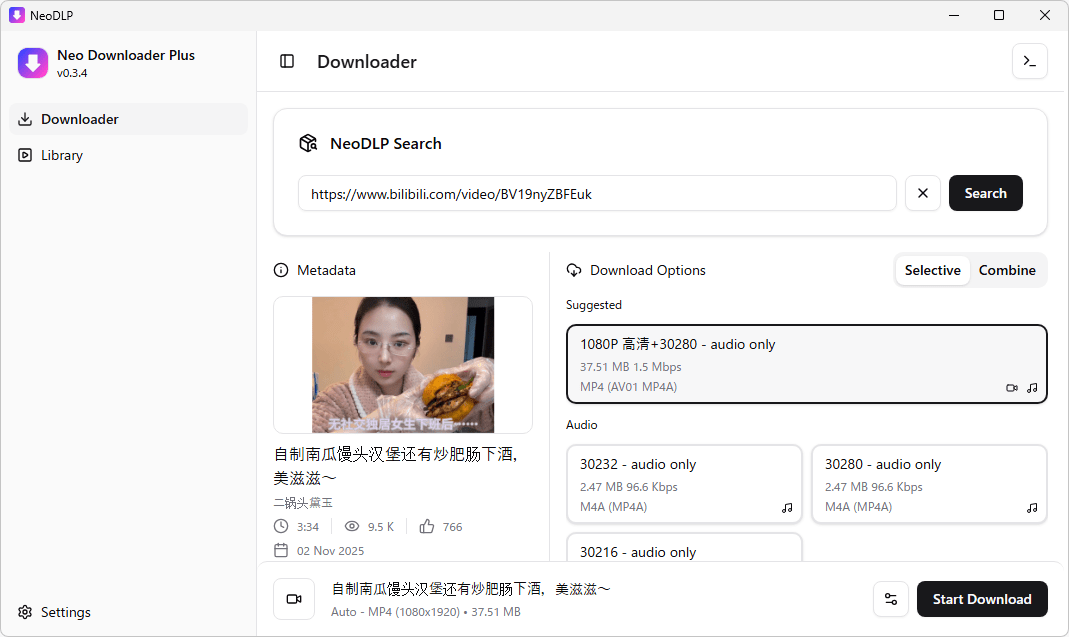Open download settings sliders icon
Image resolution: width=1069 pixels, height=637 pixels.
(891, 599)
